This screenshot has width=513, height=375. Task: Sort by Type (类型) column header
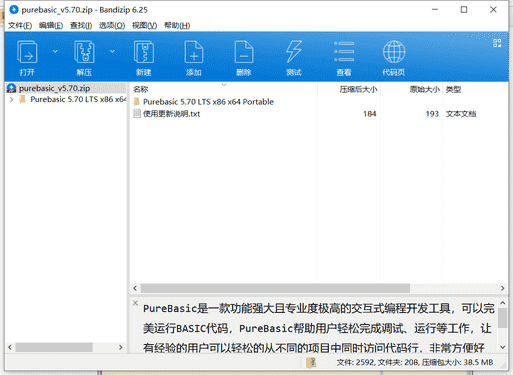click(x=453, y=89)
